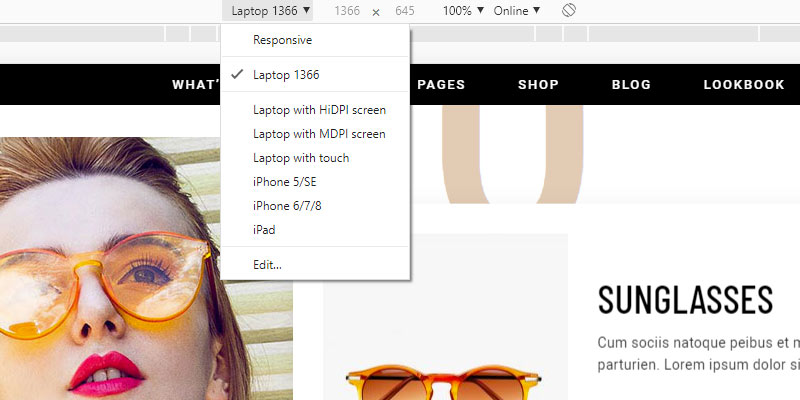
Task: Open Edit... device list option
Action: pos(315,265)
